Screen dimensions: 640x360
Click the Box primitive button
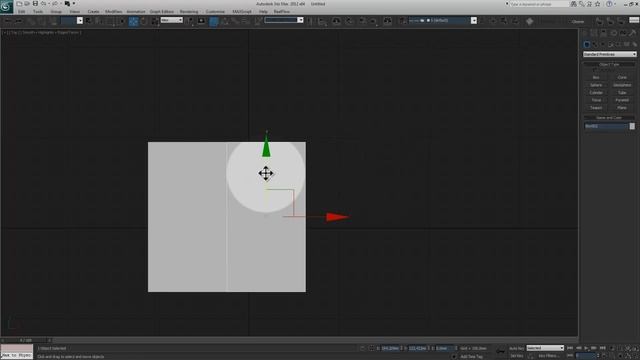point(596,78)
